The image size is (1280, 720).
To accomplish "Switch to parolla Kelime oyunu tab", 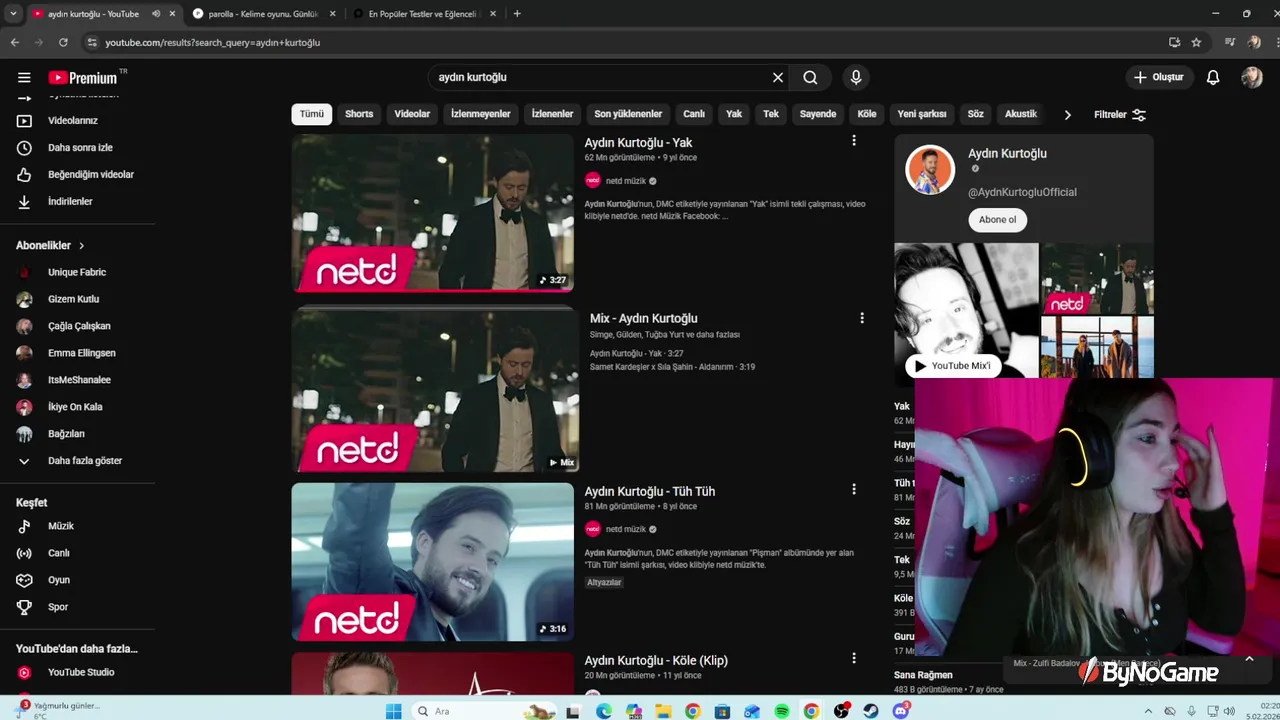I will [263, 14].
